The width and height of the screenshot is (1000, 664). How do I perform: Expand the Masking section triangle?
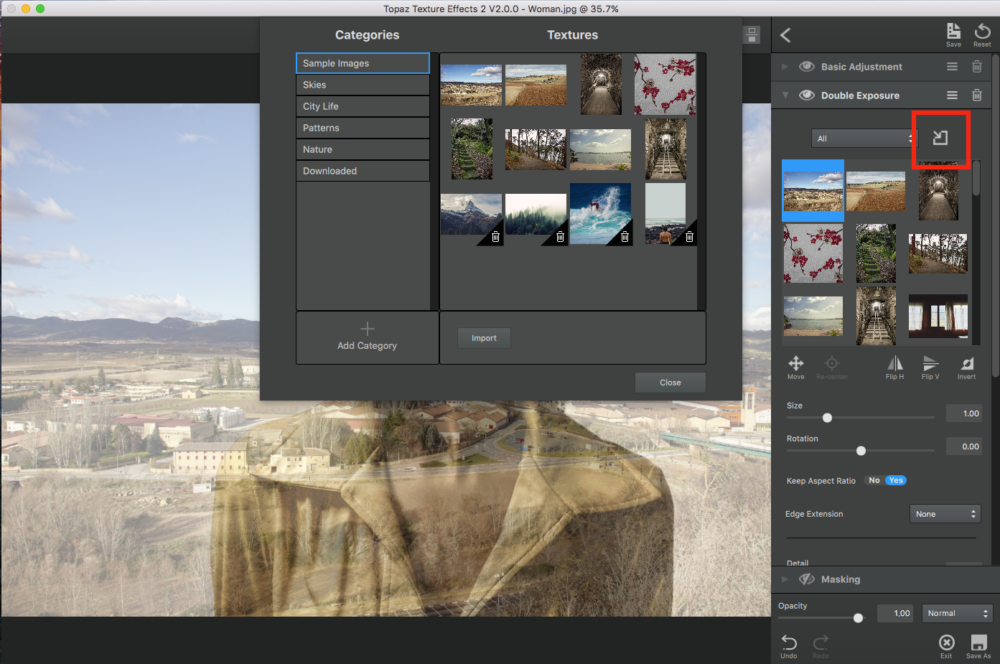point(785,579)
